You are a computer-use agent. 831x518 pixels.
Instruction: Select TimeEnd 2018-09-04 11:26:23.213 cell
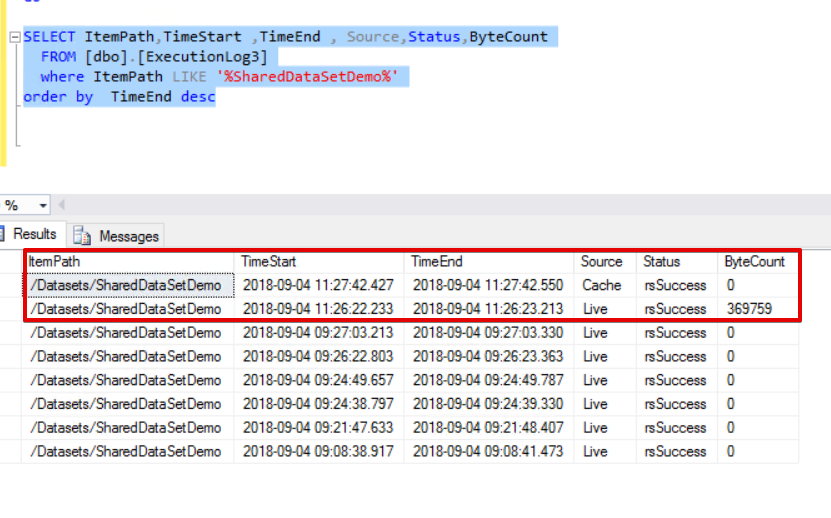pyautogui.click(x=489, y=309)
